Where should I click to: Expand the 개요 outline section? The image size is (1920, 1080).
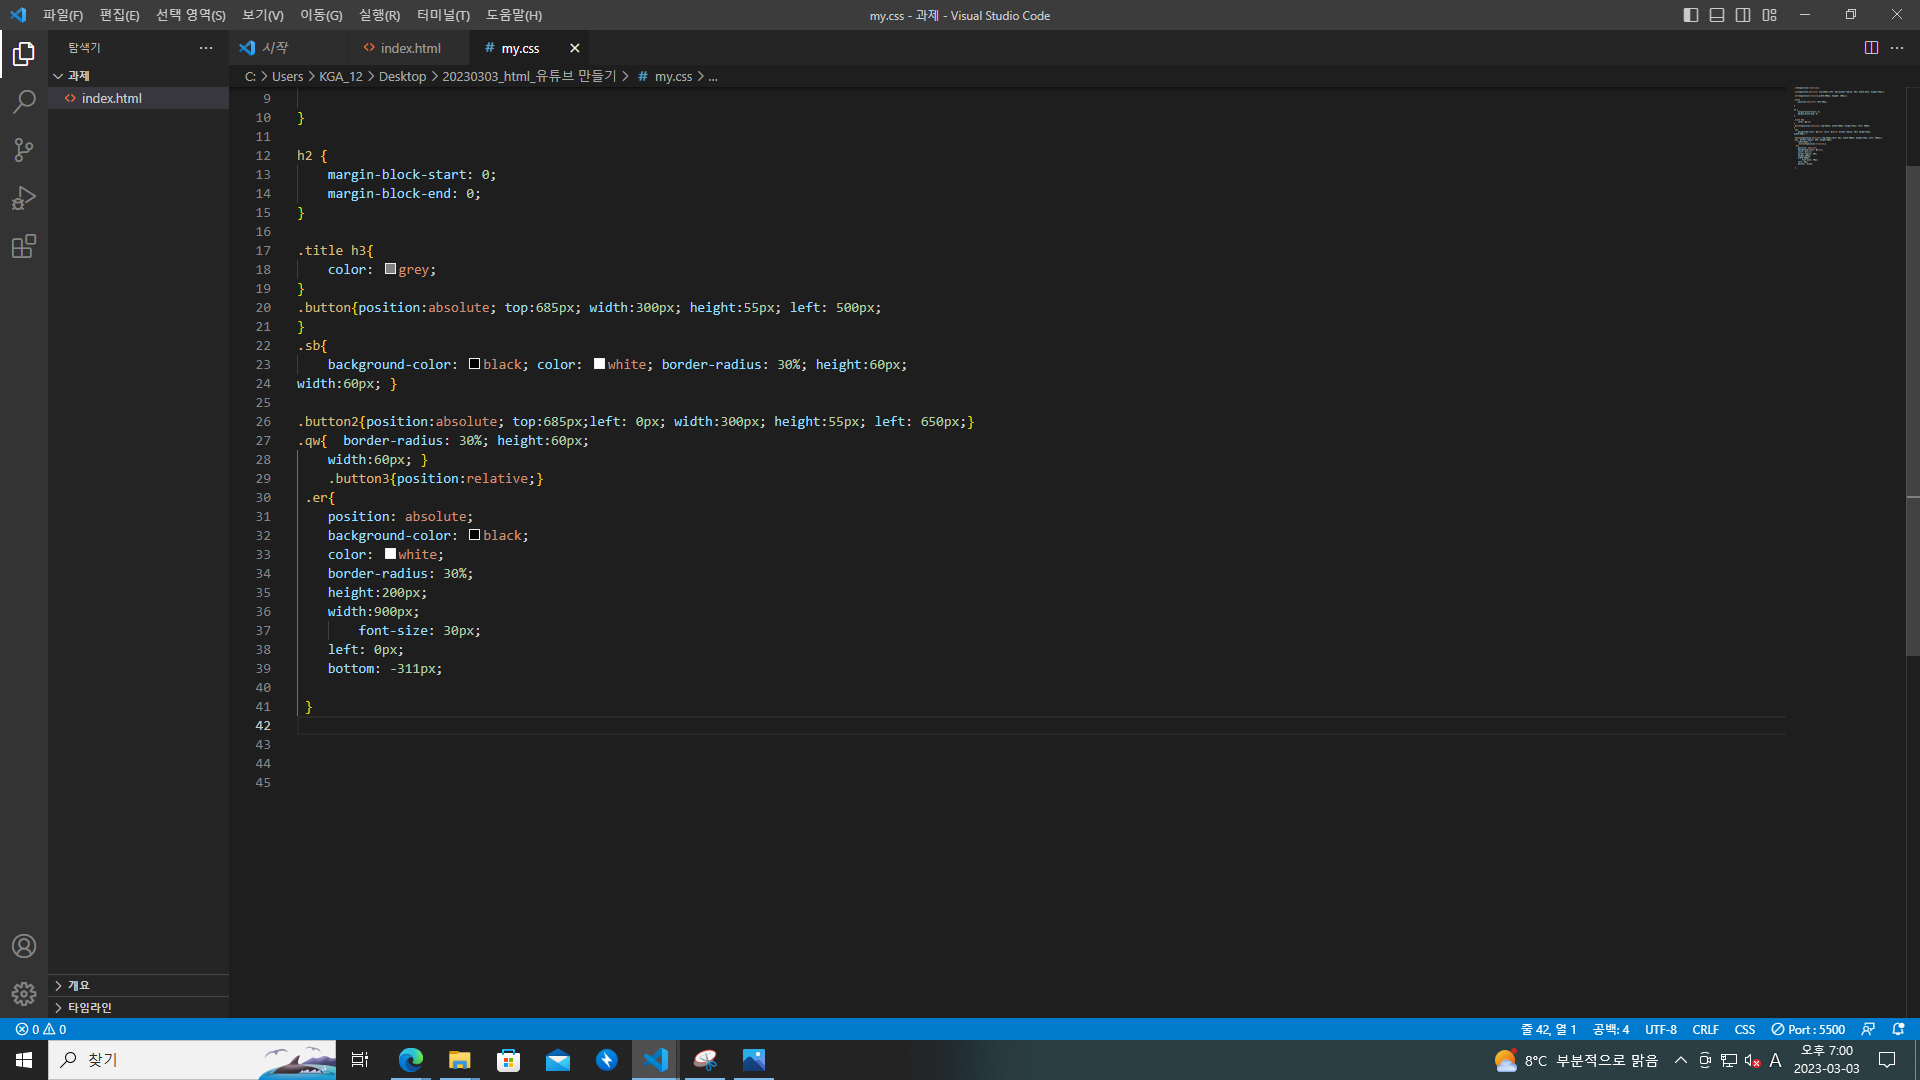pos(78,985)
